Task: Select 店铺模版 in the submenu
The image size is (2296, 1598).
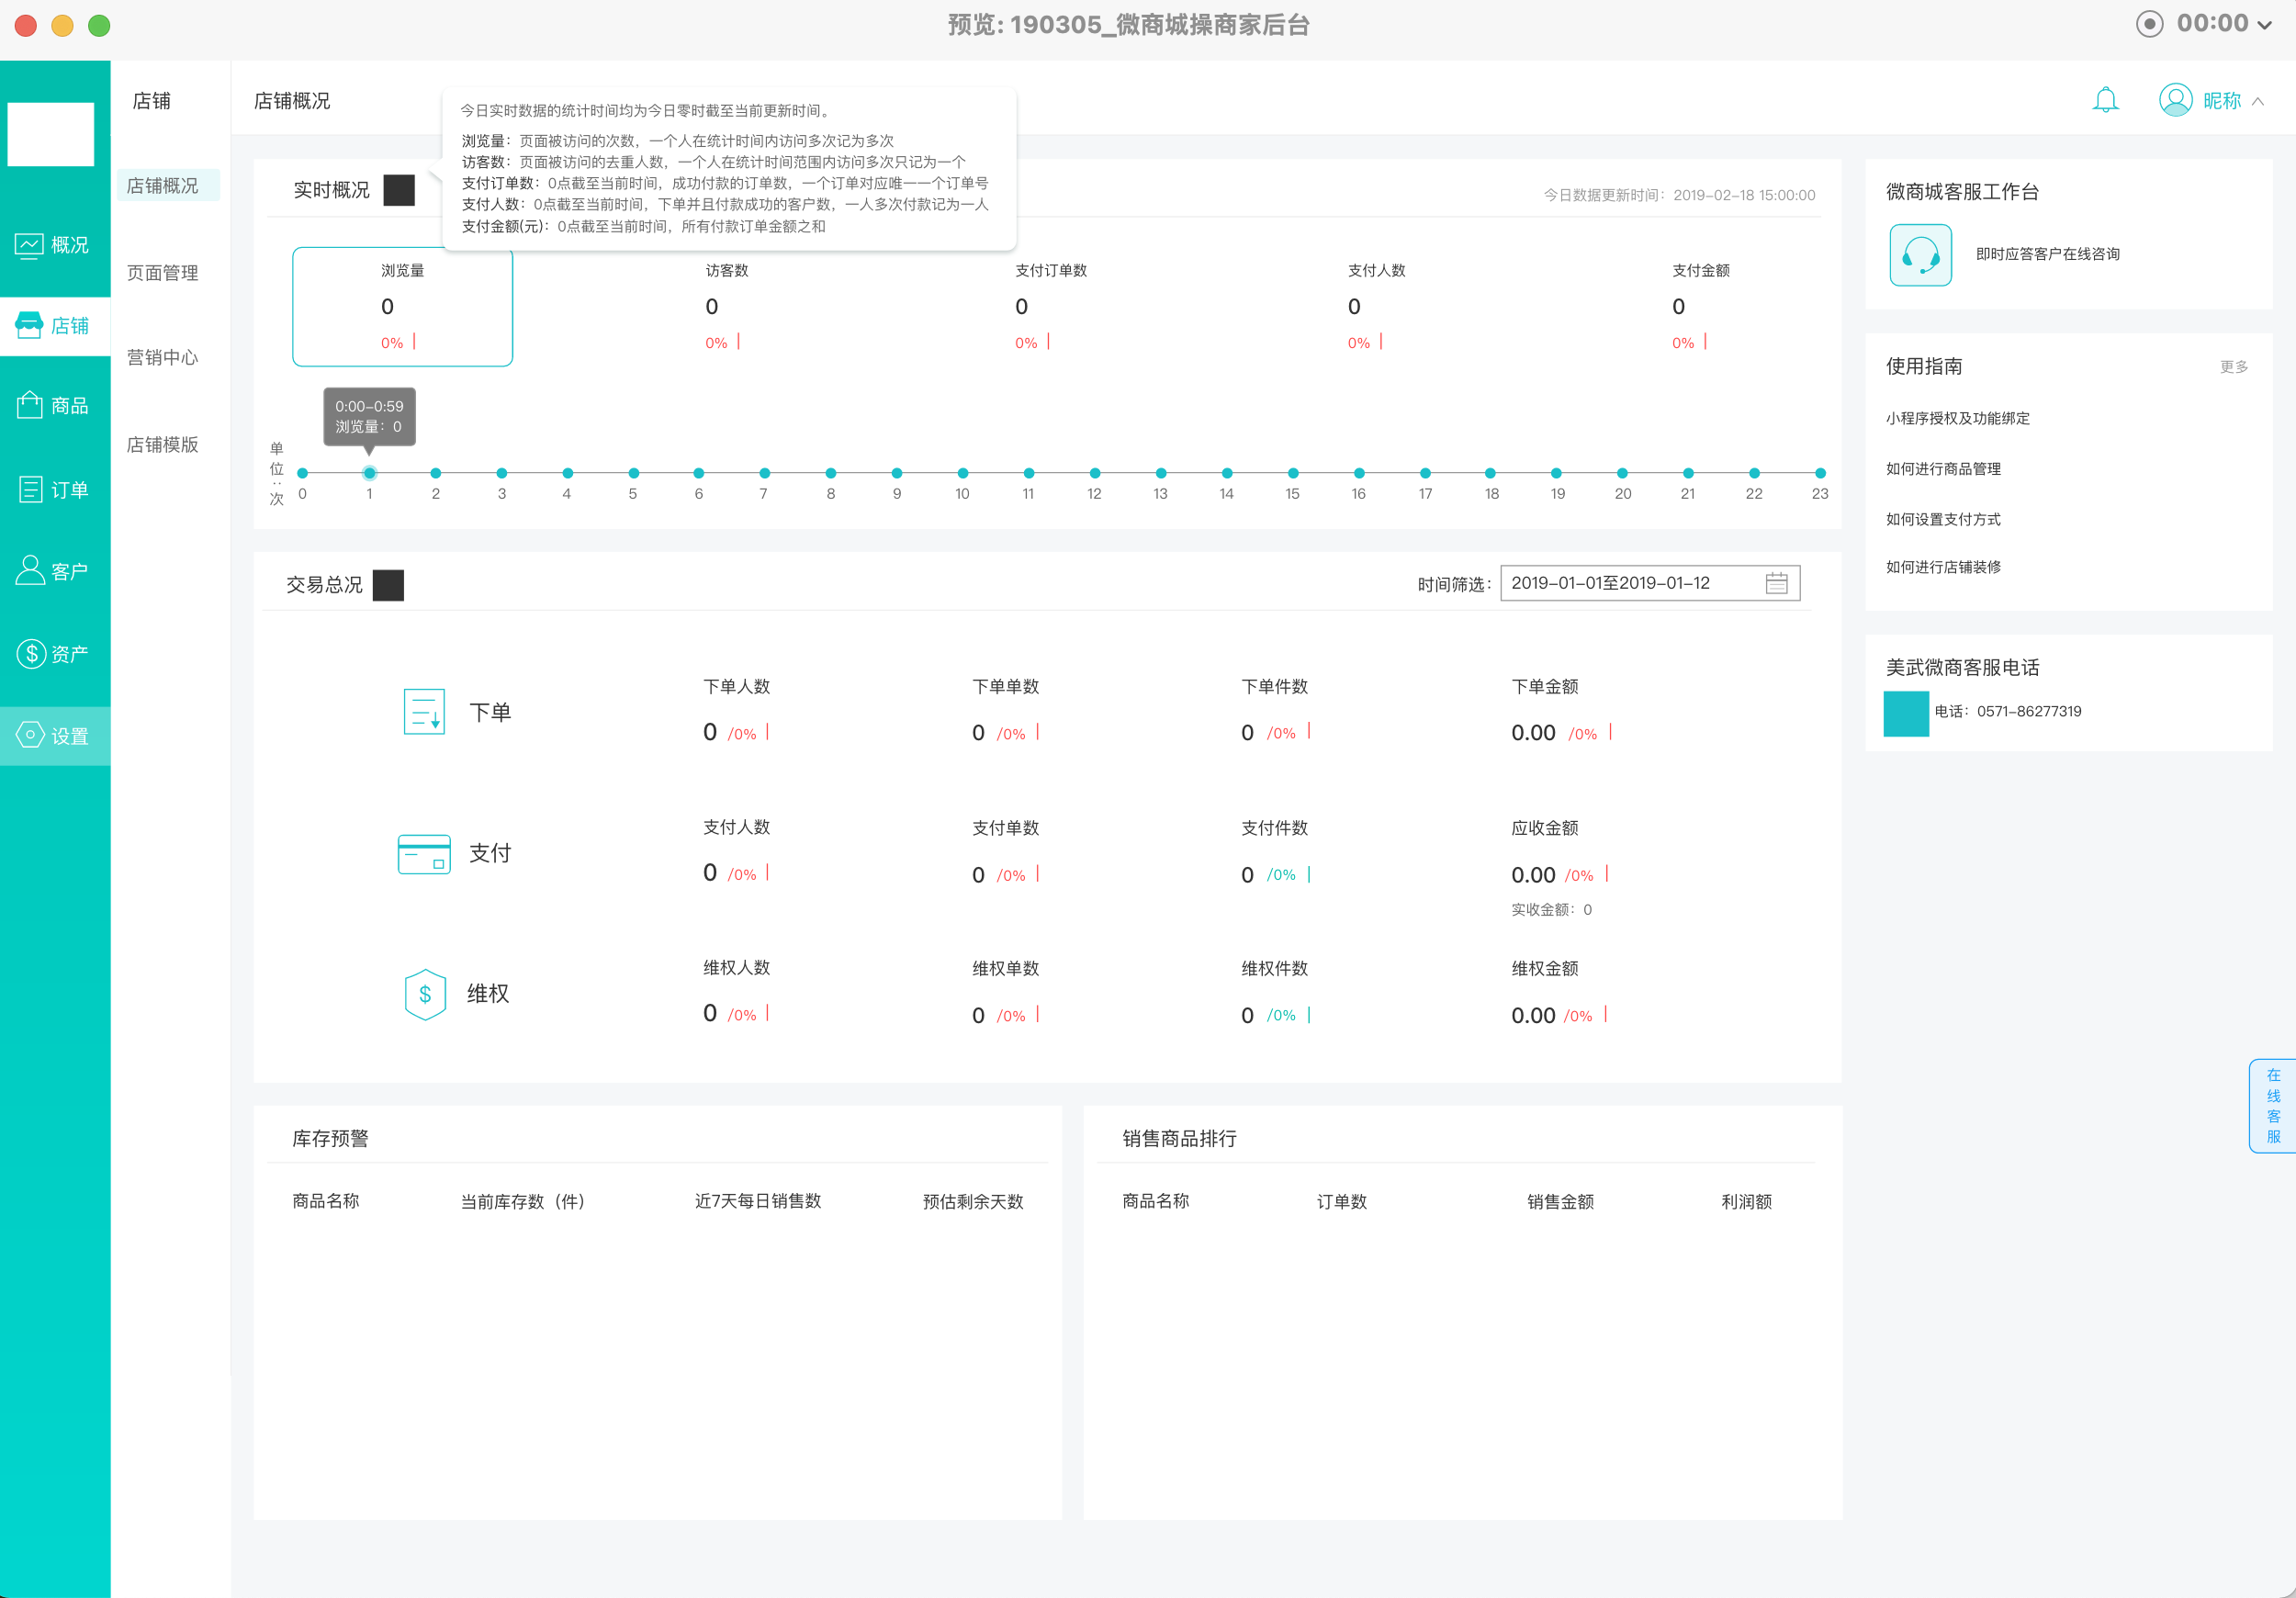Action: coord(163,444)
